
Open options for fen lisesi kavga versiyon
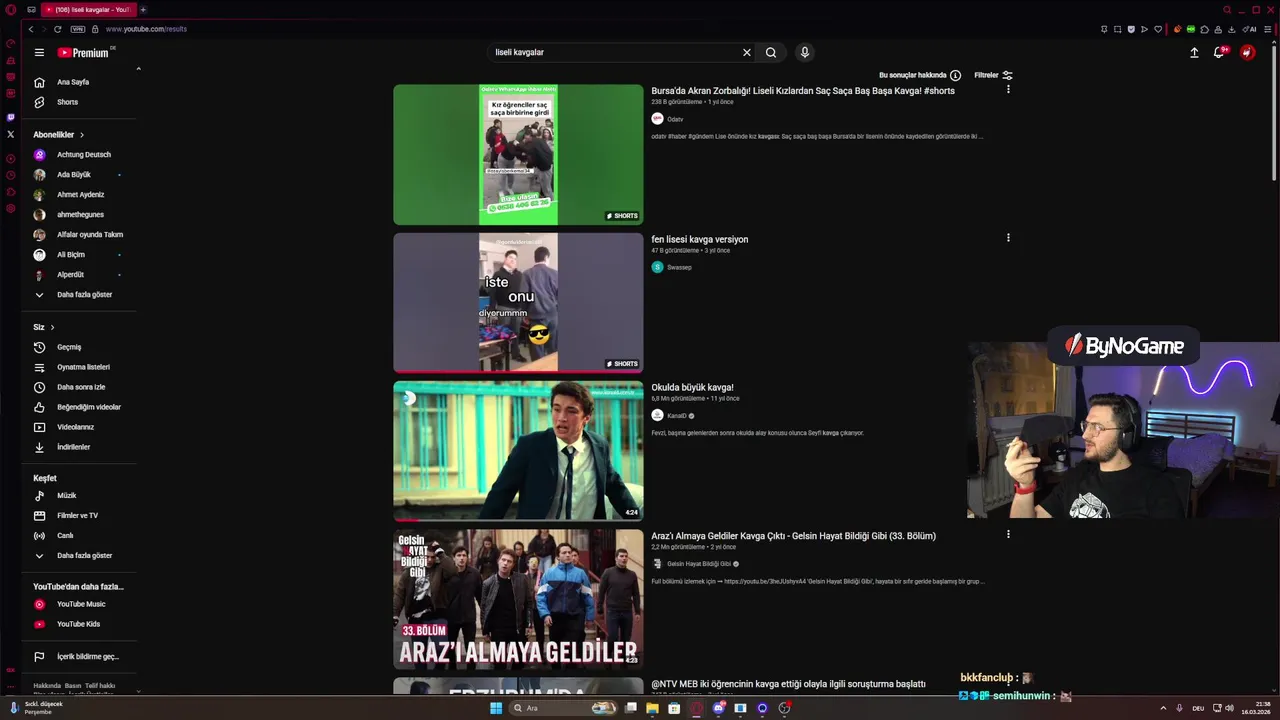click(x=1008, y=238)
